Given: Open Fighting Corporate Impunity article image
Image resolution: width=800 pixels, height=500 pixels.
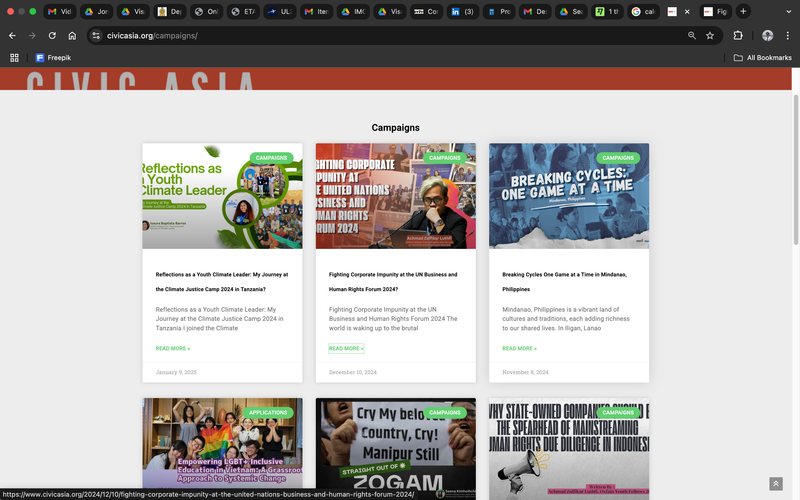Looking at the screenshot, I should [x=395, y=196].
